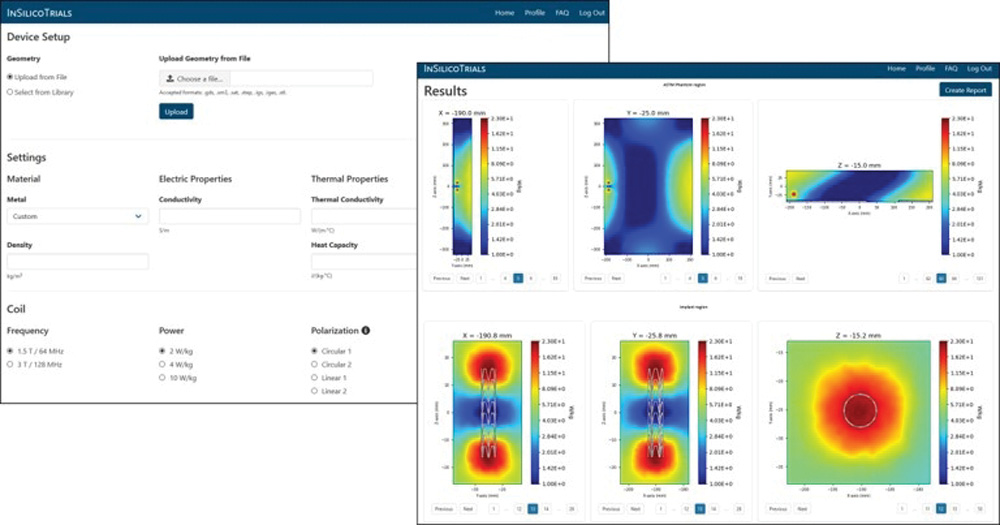Click Log Out in Device Setup navbar
This screenshot has width=1000, height=525.
(x=592, y=13)
